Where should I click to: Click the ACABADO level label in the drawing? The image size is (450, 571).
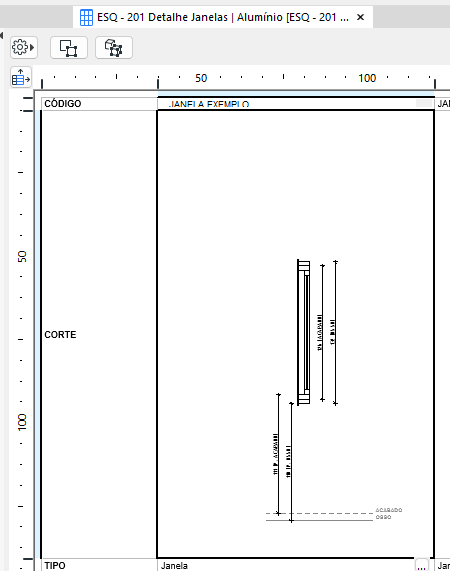pos(389,510)
